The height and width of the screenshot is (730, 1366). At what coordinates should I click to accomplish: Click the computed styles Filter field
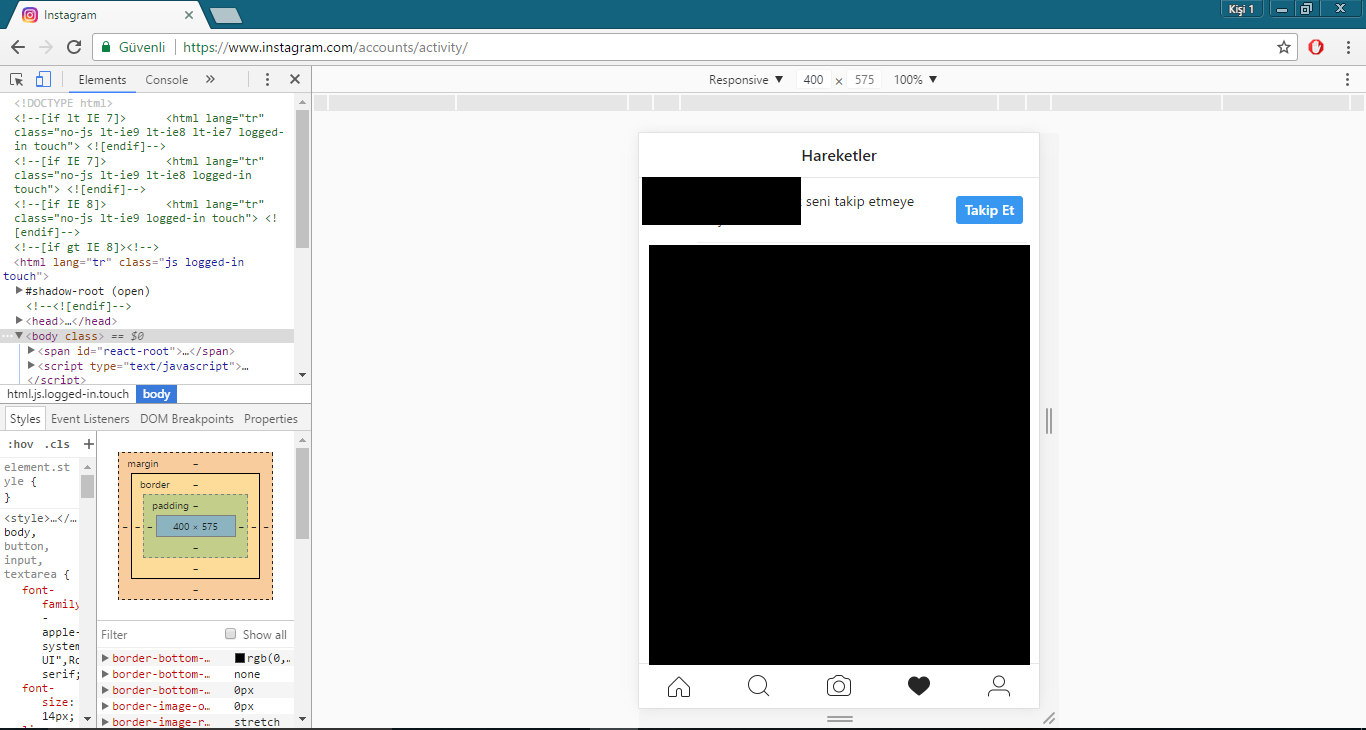tap(160, 634)
